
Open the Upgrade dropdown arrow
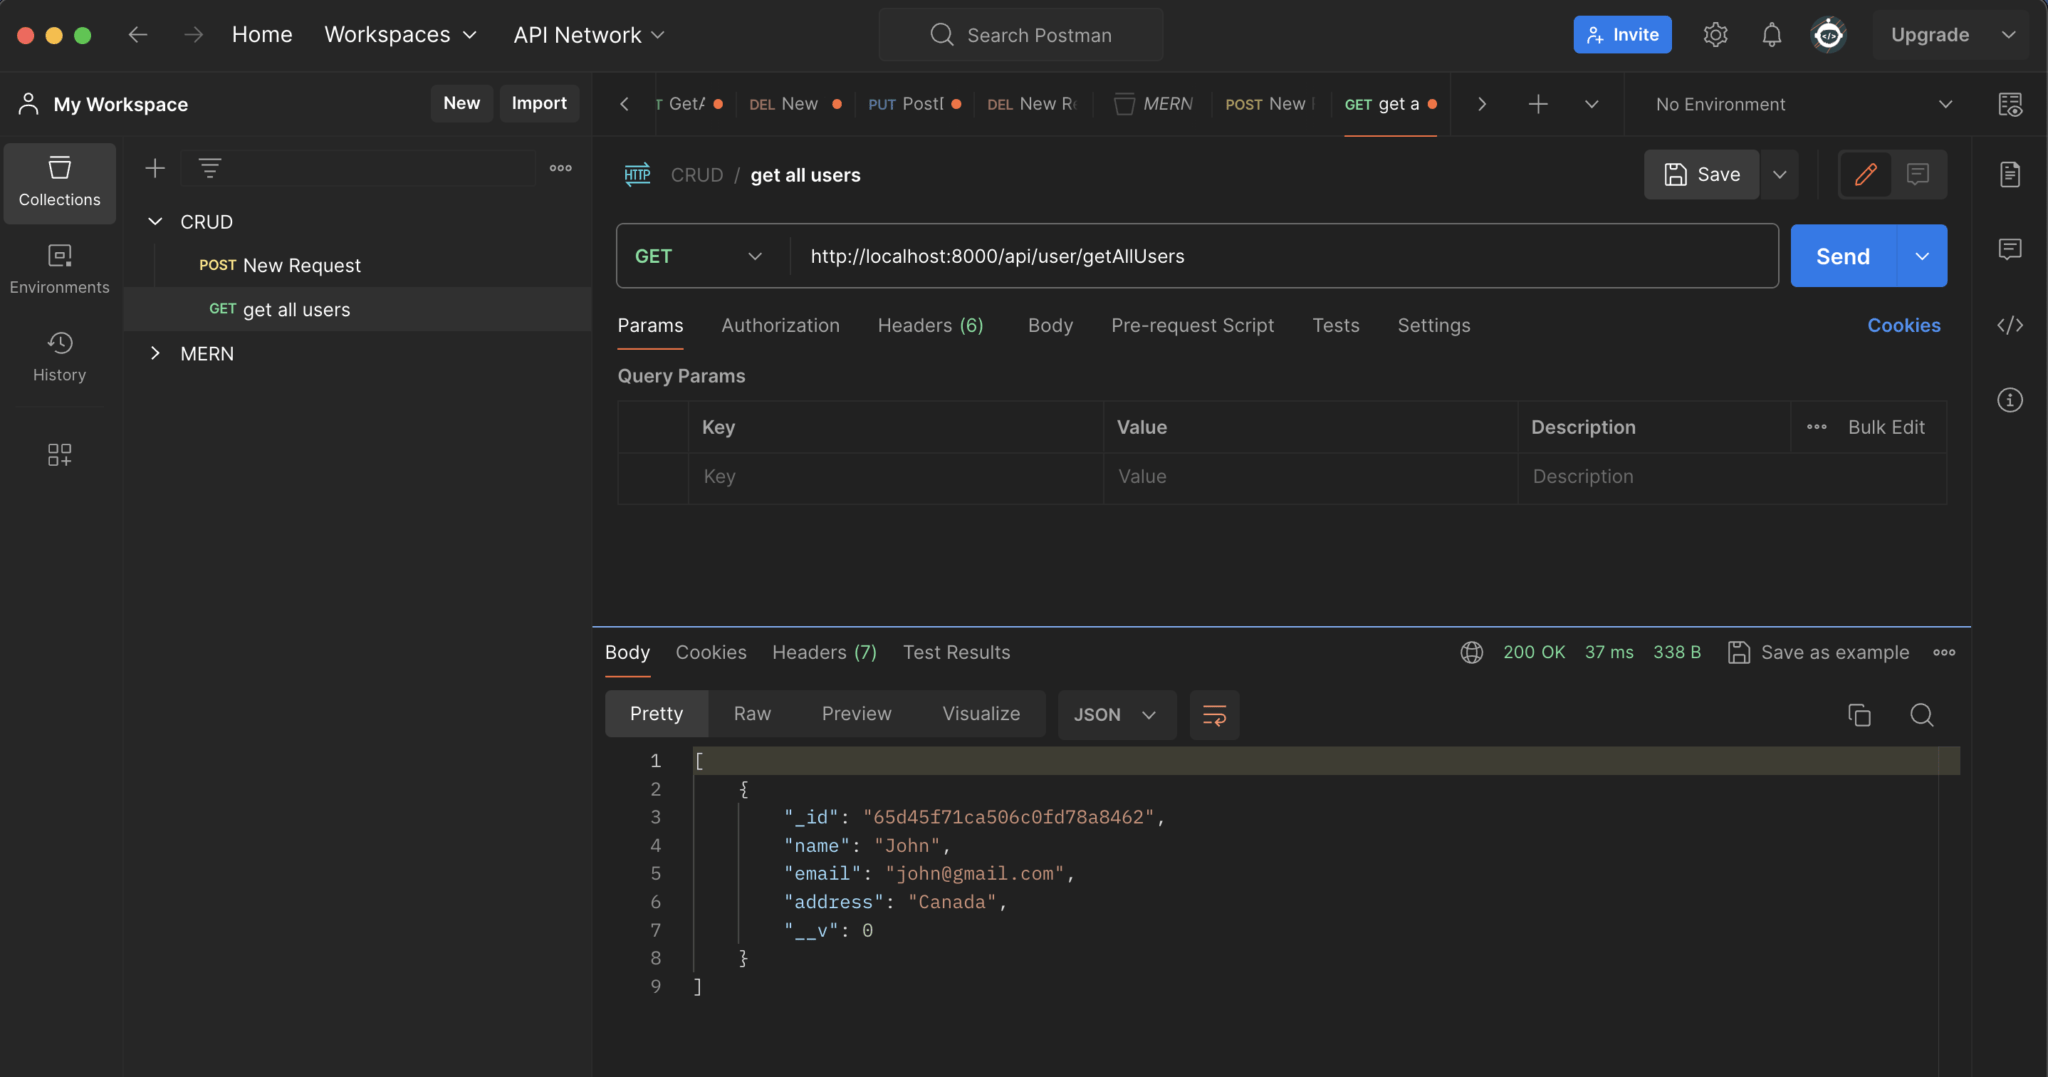click(x=2008, y=35)
